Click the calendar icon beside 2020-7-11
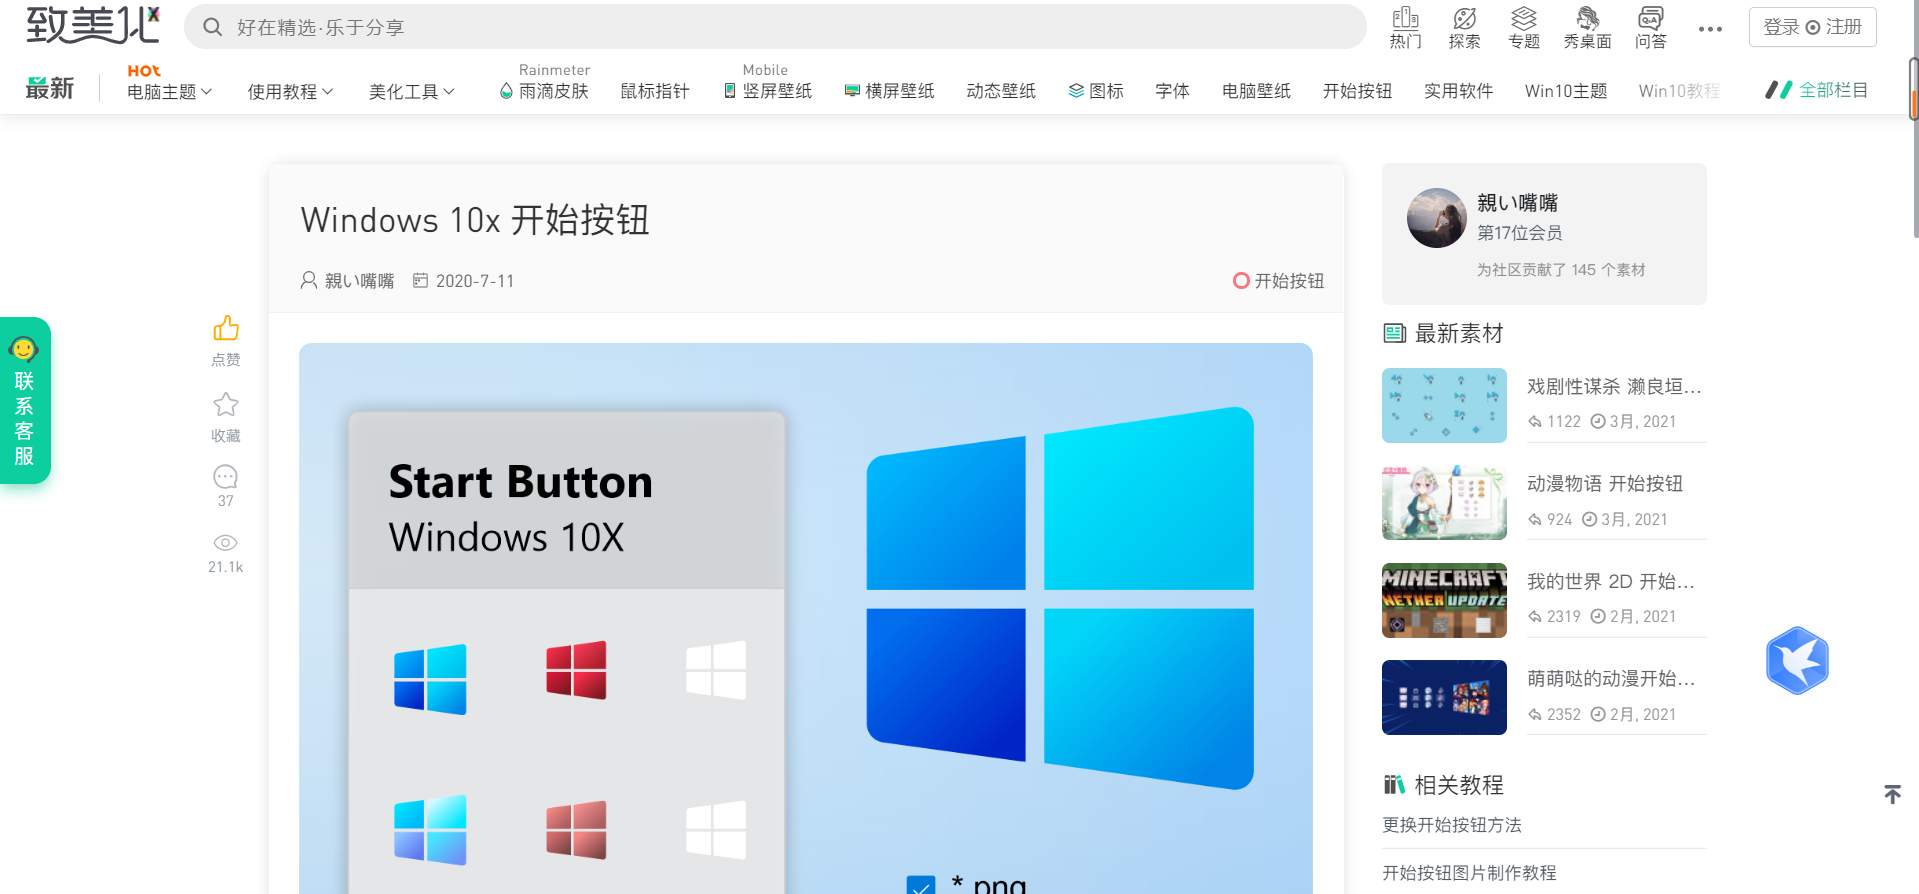 tap(421, 281)
